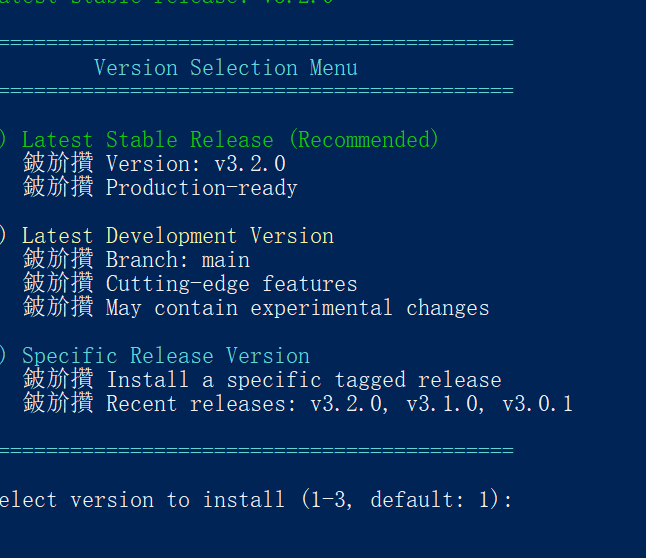Screen dimensions: 646x558
Task: Click the Version Selection Menu heading
Action: click(225, 68)
